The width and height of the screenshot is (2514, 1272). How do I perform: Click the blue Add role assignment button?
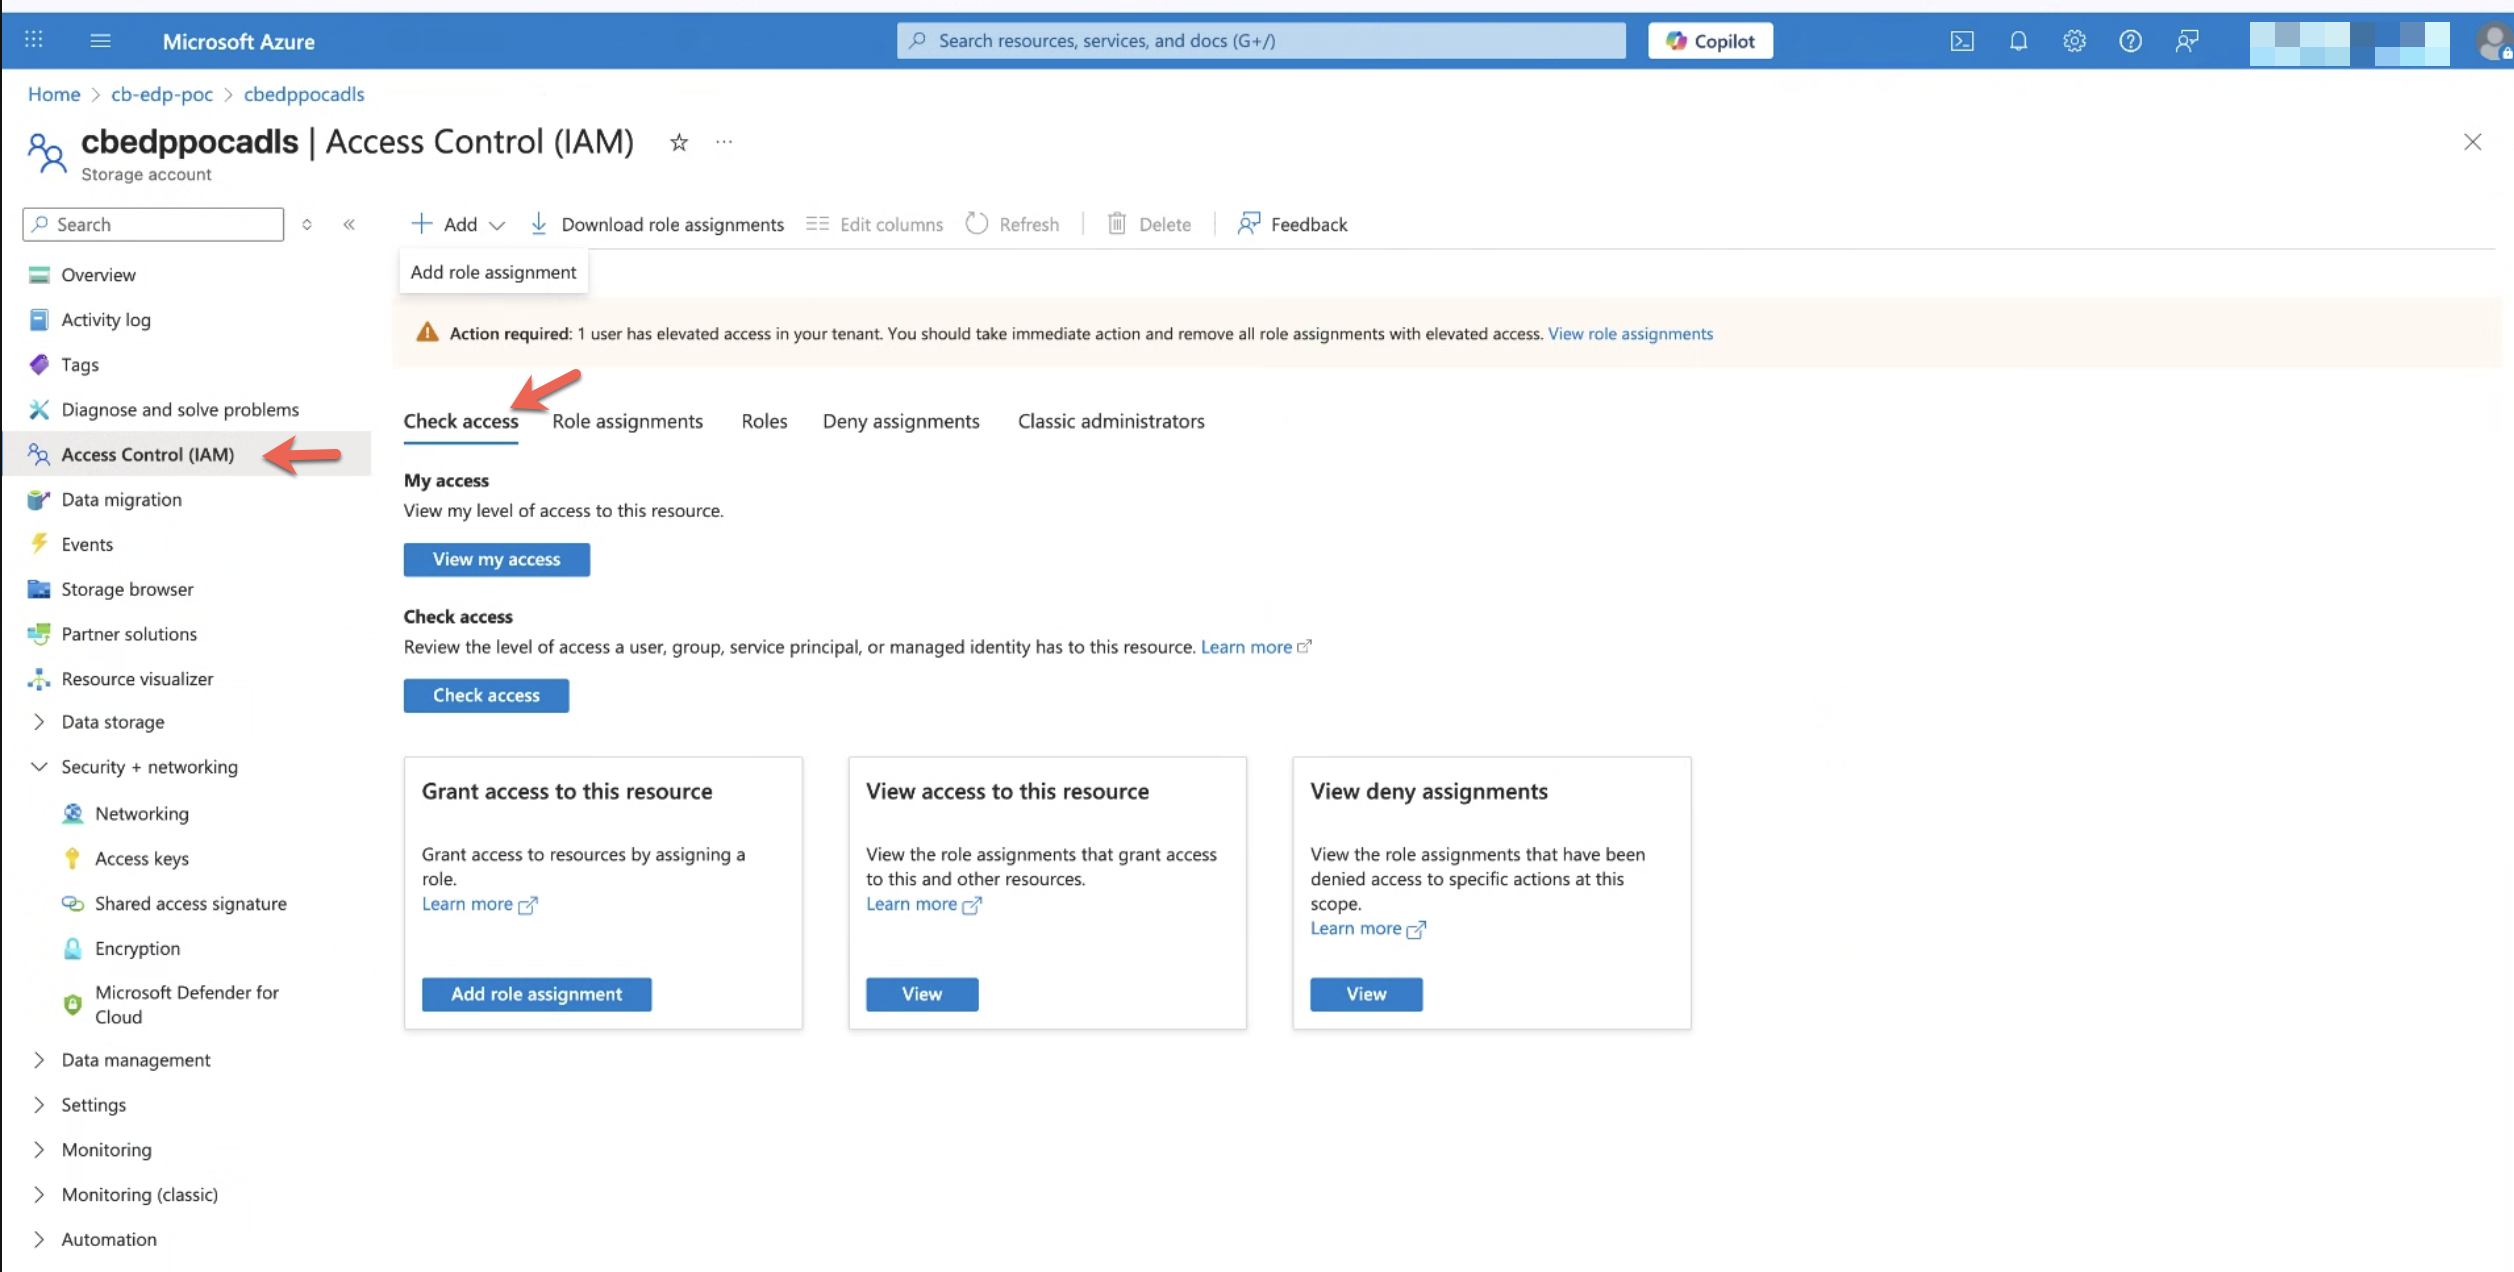click(536, 994)
